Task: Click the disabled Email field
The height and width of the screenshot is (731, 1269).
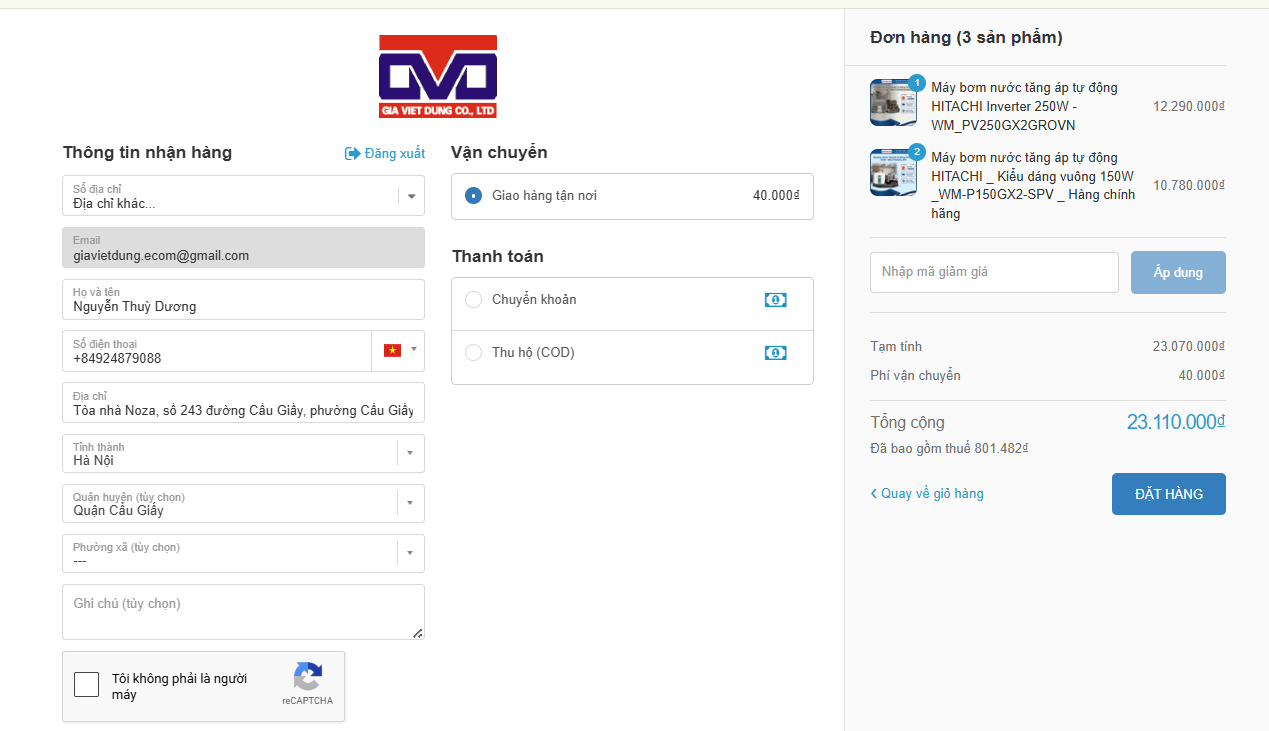Action: pos(243,248)
